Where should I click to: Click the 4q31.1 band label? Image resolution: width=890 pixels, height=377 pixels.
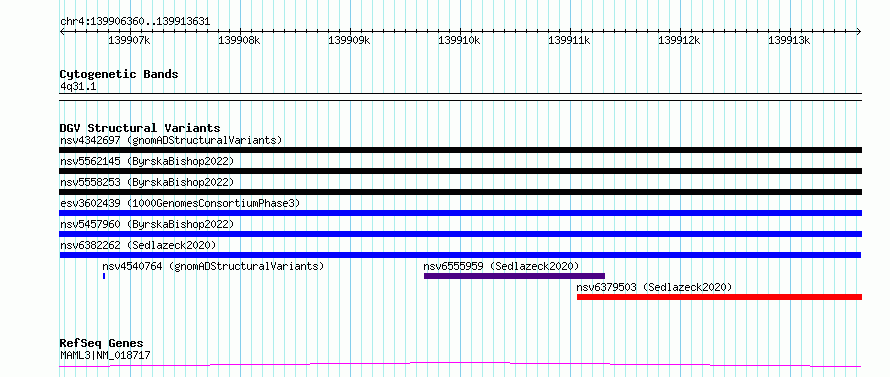point(77,87)
